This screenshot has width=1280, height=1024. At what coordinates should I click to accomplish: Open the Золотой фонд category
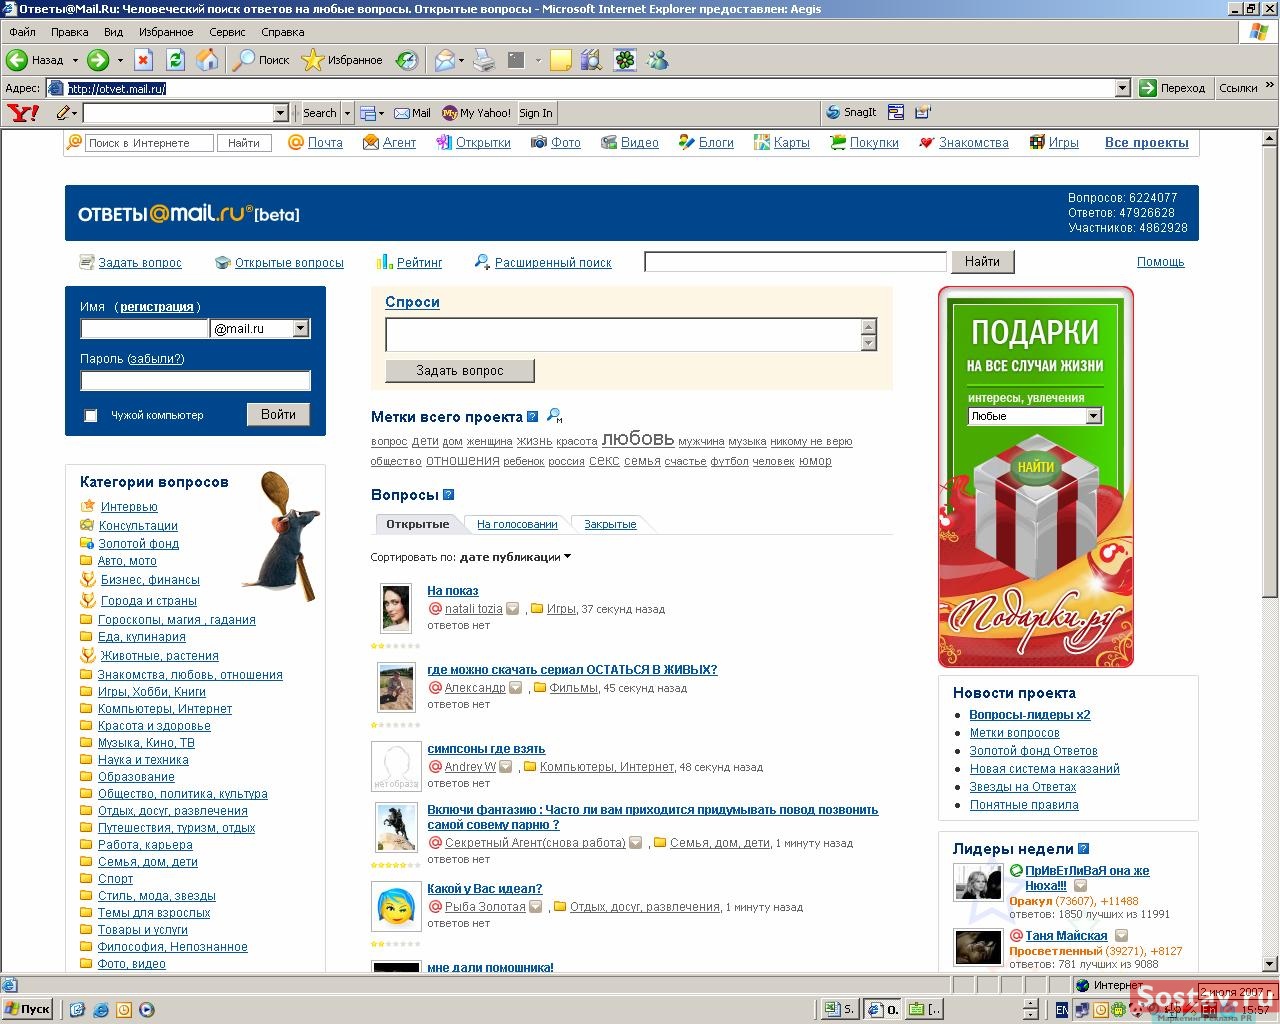138,544
